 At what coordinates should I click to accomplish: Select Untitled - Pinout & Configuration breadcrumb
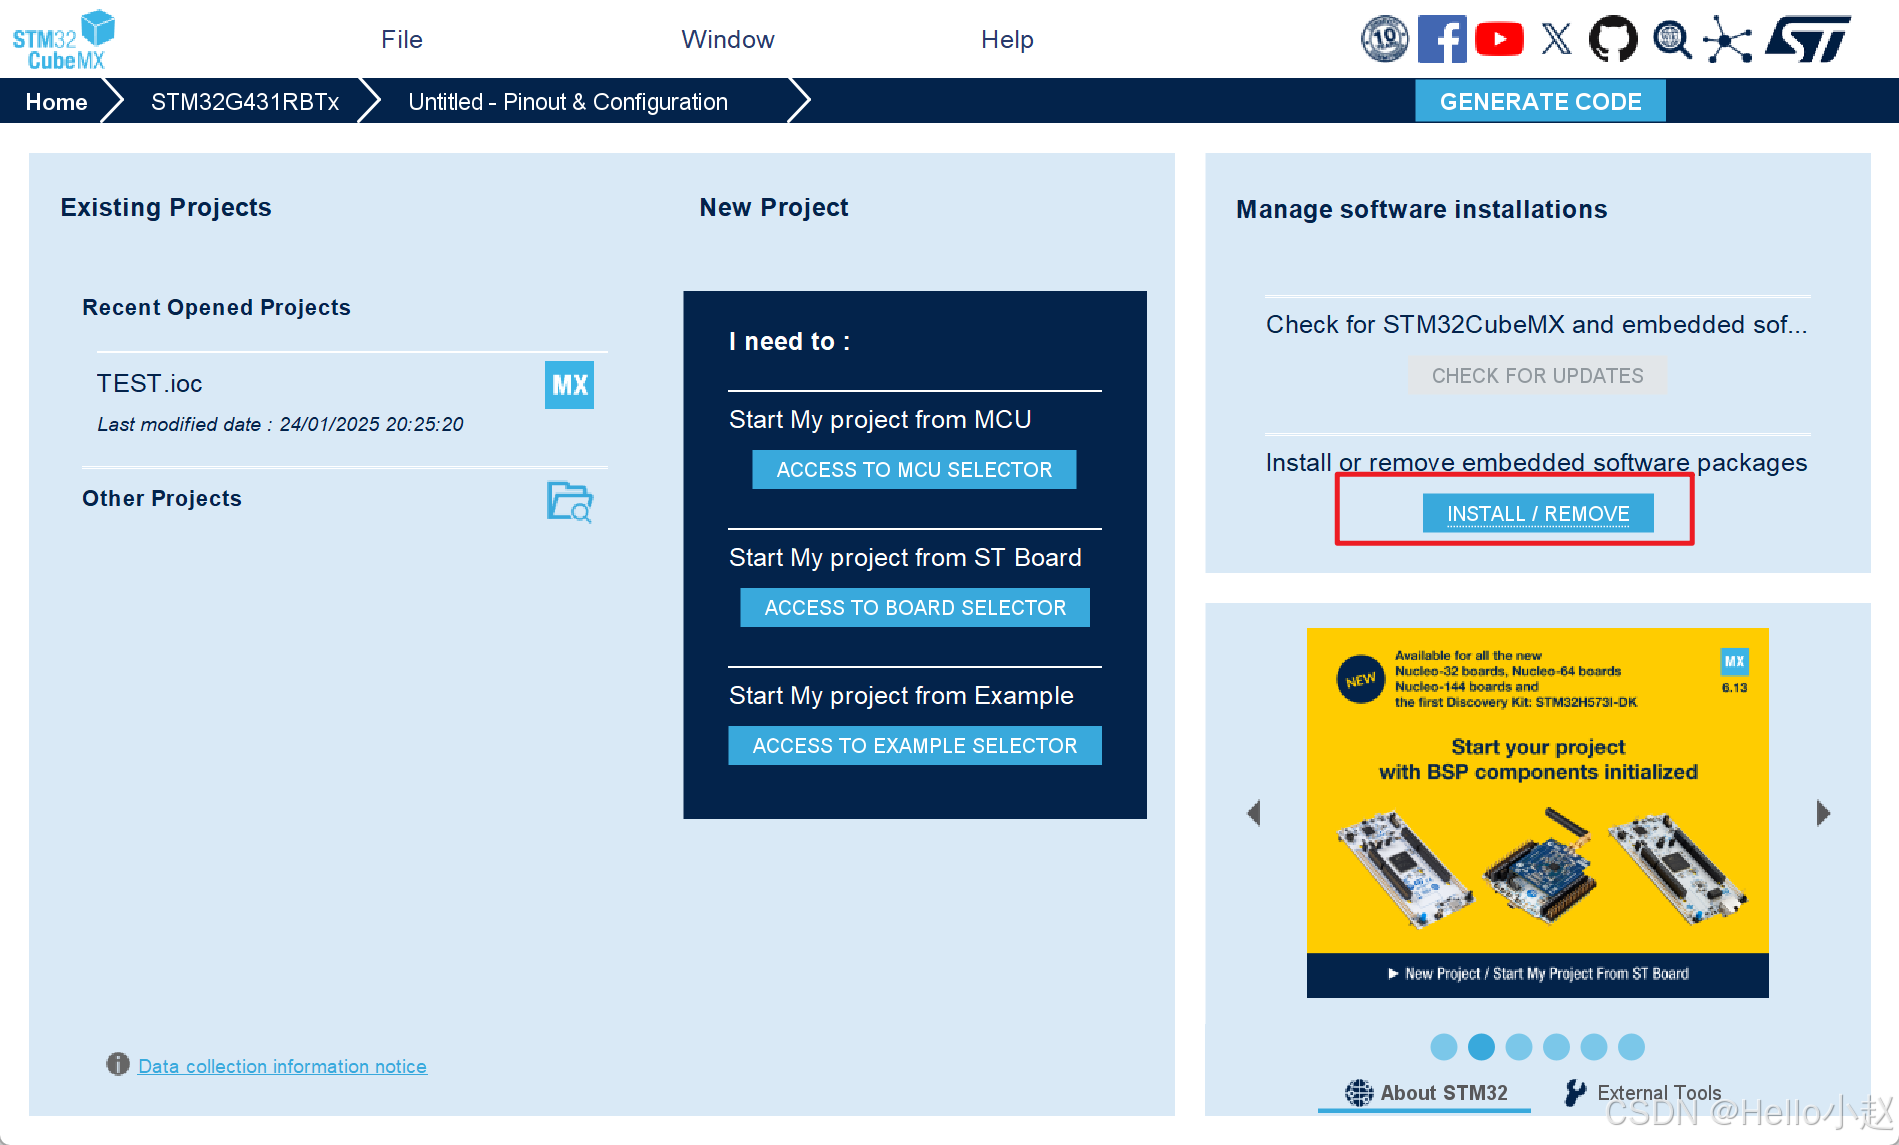pos(568,102)
